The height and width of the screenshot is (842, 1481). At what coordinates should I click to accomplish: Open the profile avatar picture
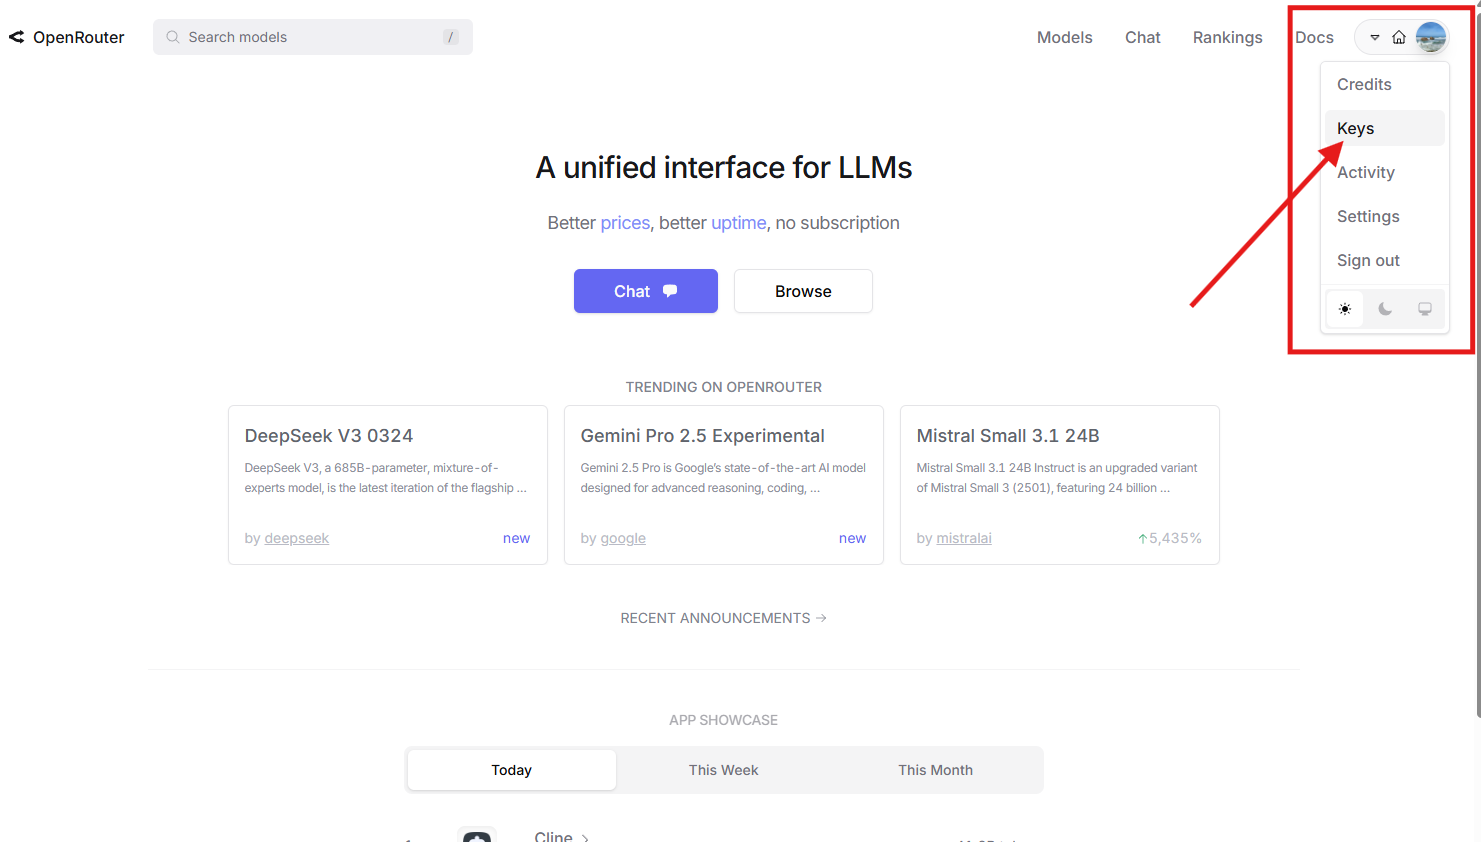(x=1431, y=37)
